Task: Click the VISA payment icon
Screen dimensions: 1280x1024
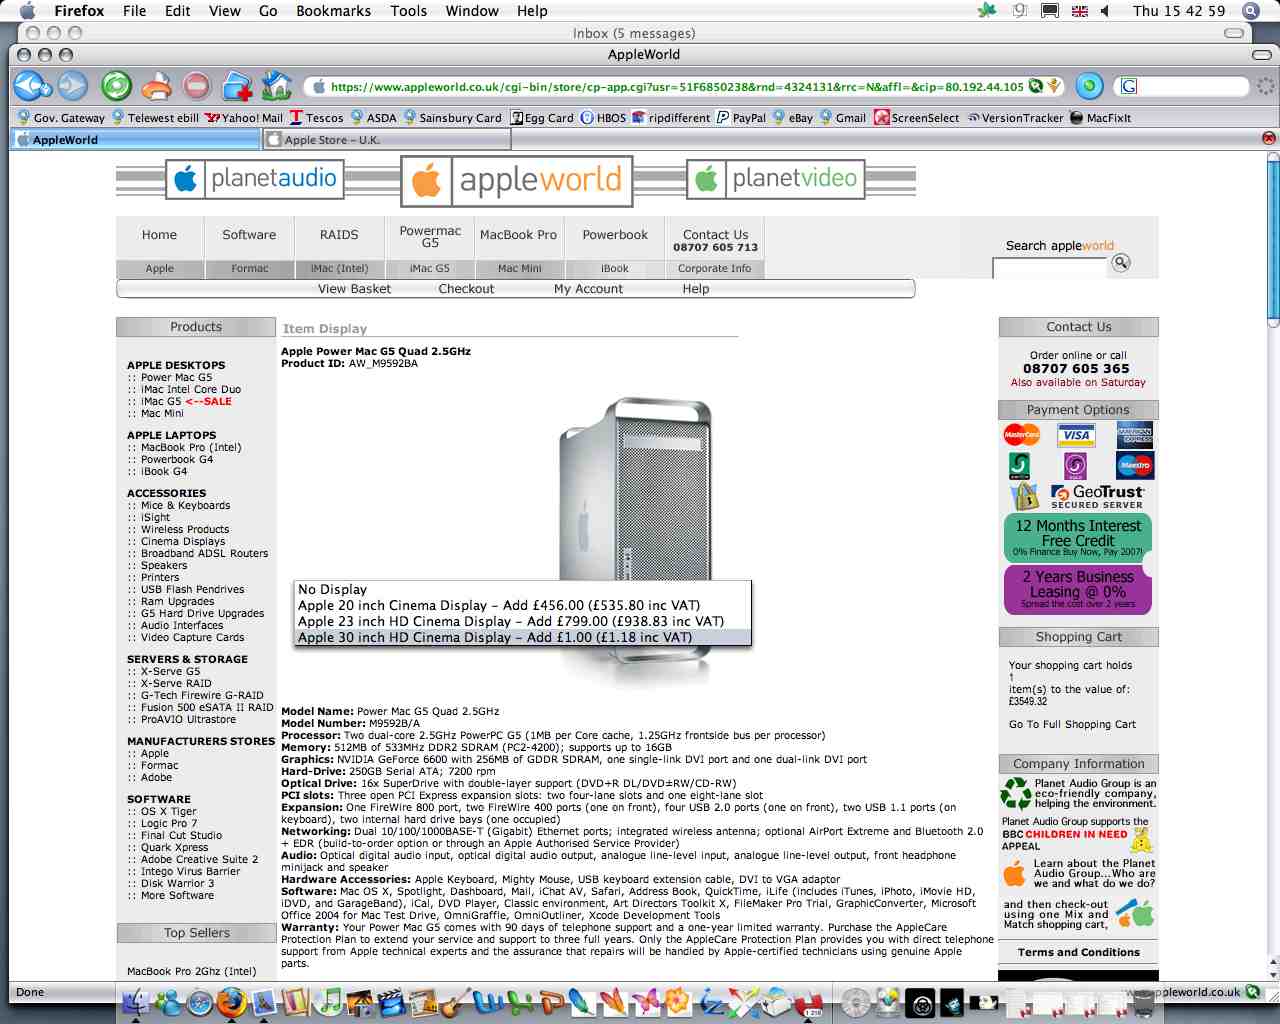Action: pyautogui.click(x=1077, y=435)
